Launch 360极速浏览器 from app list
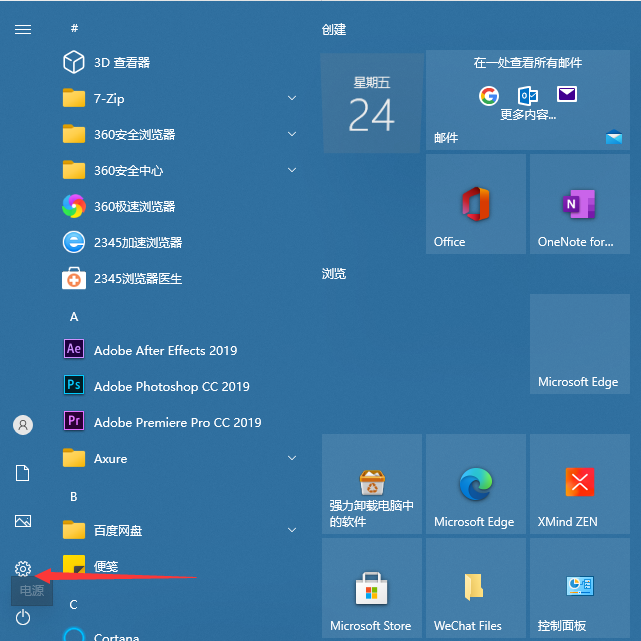Screen dimensions: 641x641 pyautogui.click(x=134, y=206)
